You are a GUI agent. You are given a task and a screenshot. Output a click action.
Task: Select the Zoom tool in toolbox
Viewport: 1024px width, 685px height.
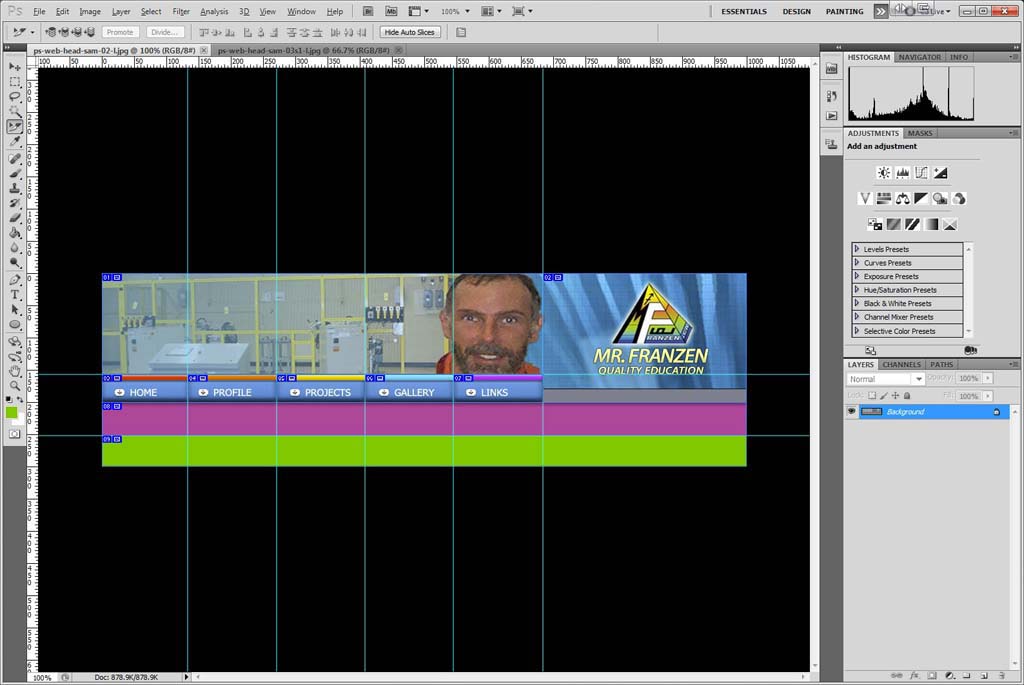click(14, 386)
